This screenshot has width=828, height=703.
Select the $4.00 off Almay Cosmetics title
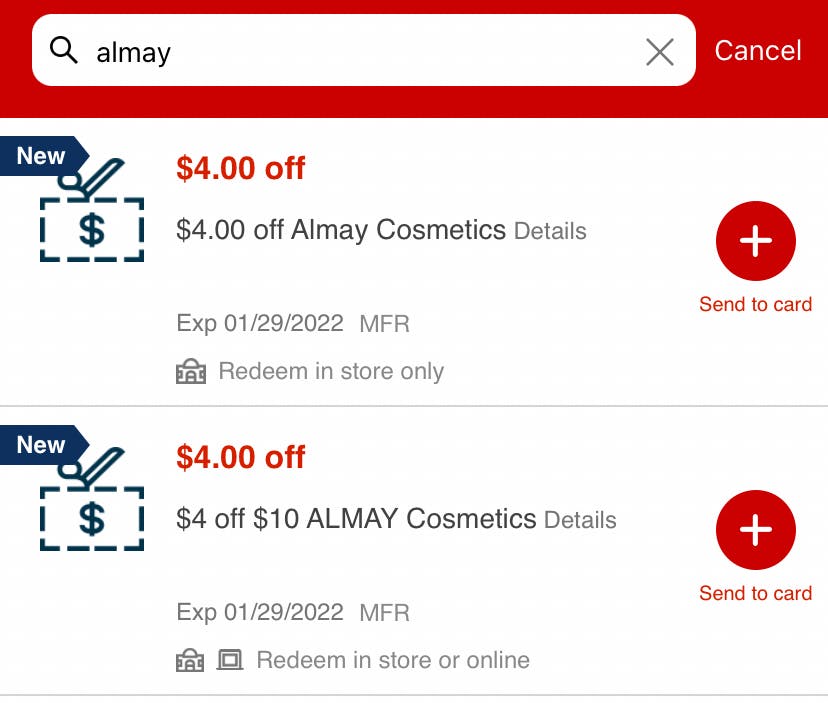pos(340,230)
